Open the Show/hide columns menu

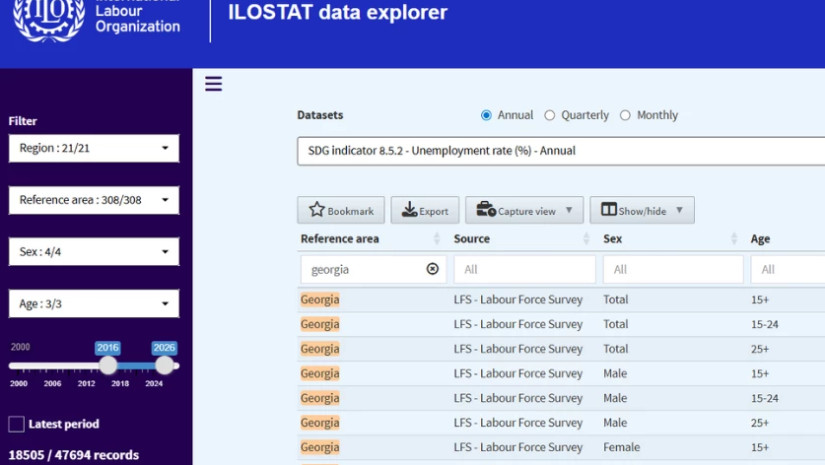click(x=641, y=210)
